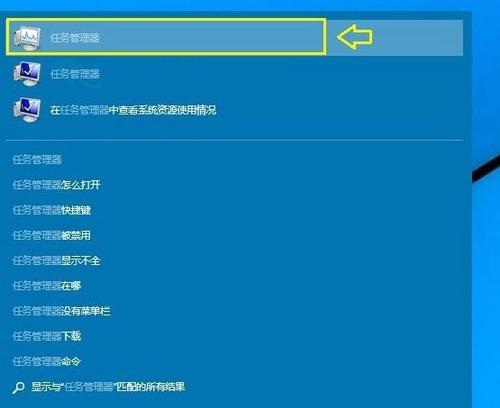This screenshot has width=500, height=408.
Task: Choose plain 任务管理器 search suggestion
Action: (x=37, y=160)
